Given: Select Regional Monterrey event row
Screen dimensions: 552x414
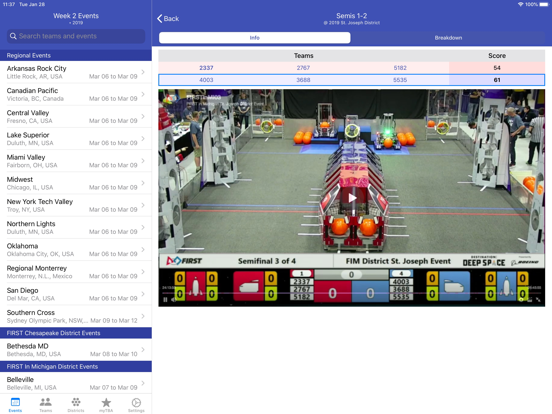Looking at the screenshot, I should (76, 272).
